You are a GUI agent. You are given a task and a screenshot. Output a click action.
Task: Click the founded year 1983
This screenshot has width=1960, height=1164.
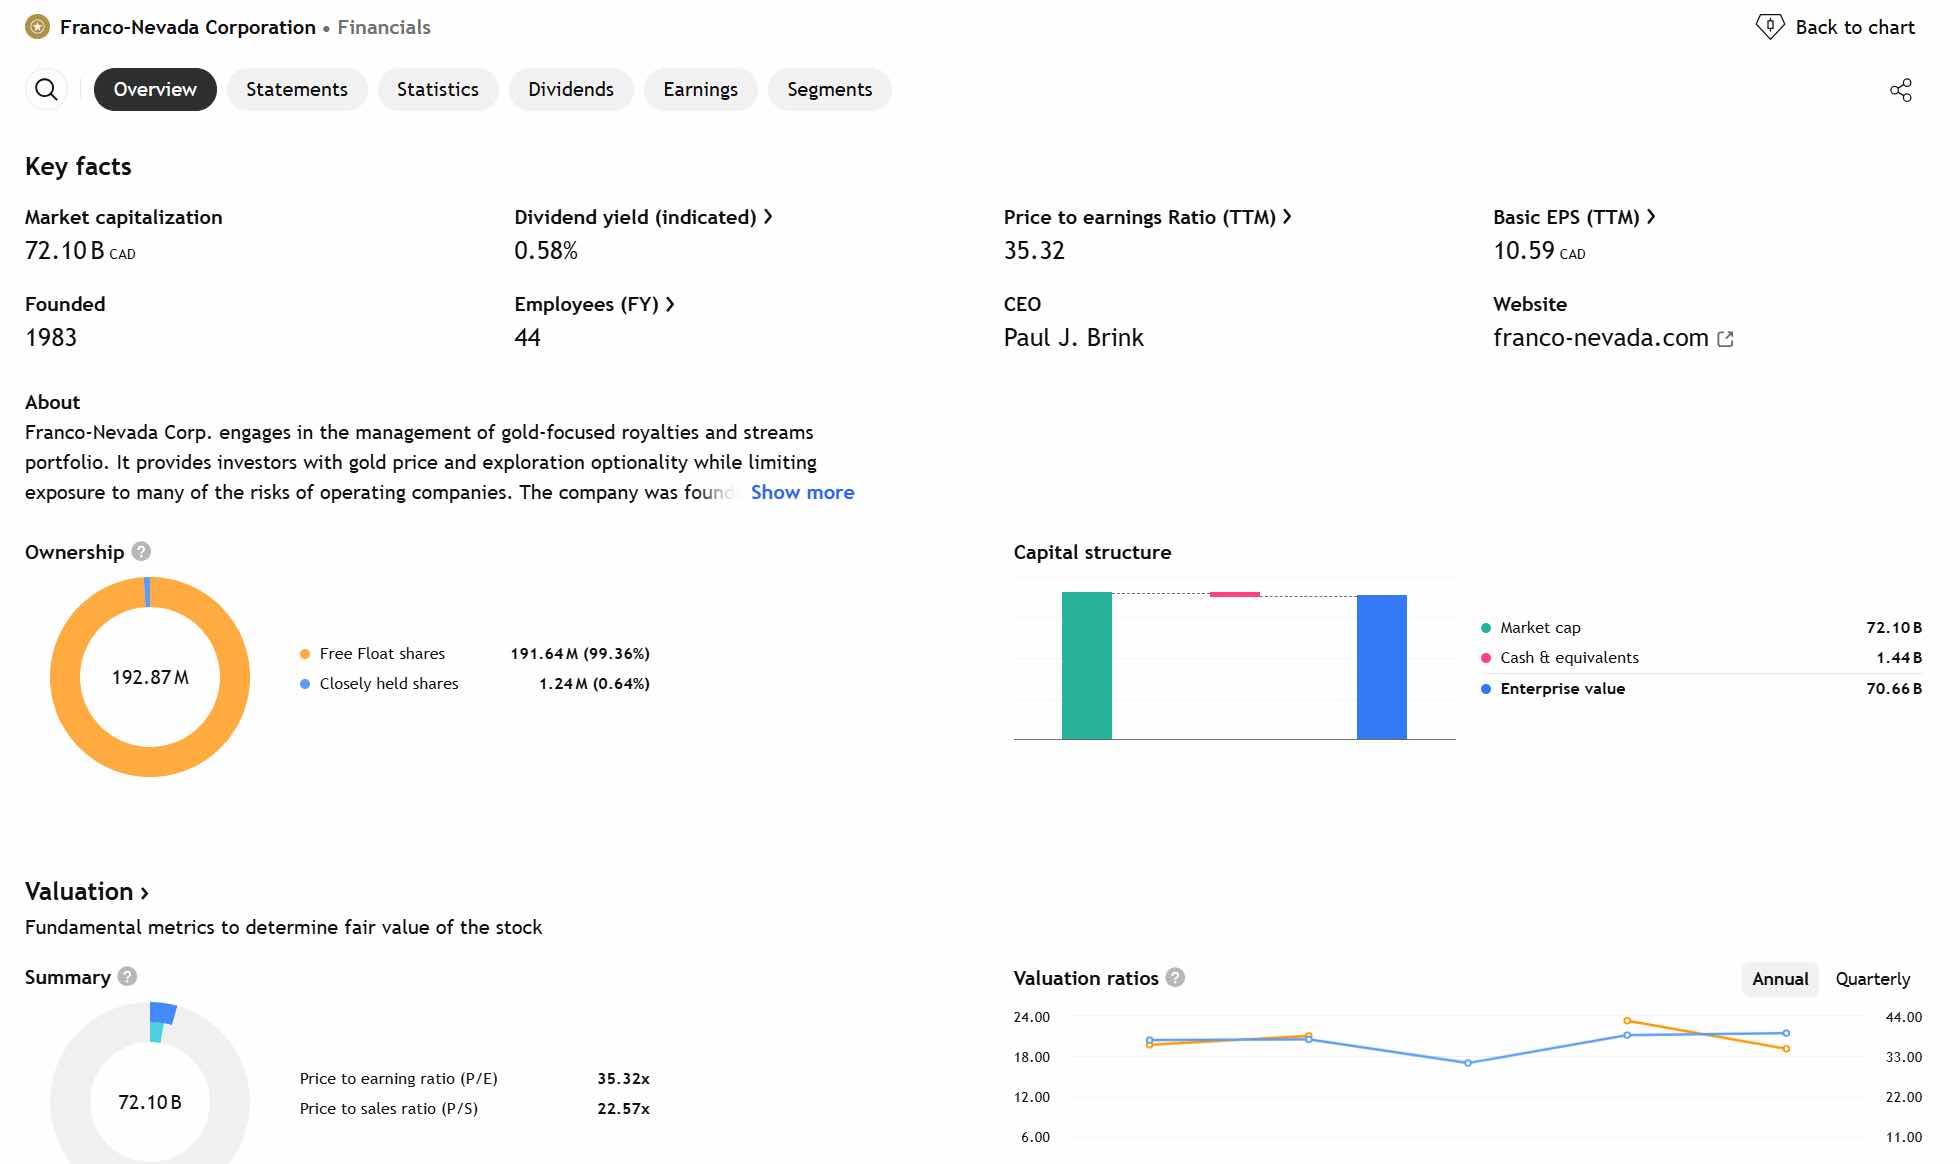tap(51, 338)
